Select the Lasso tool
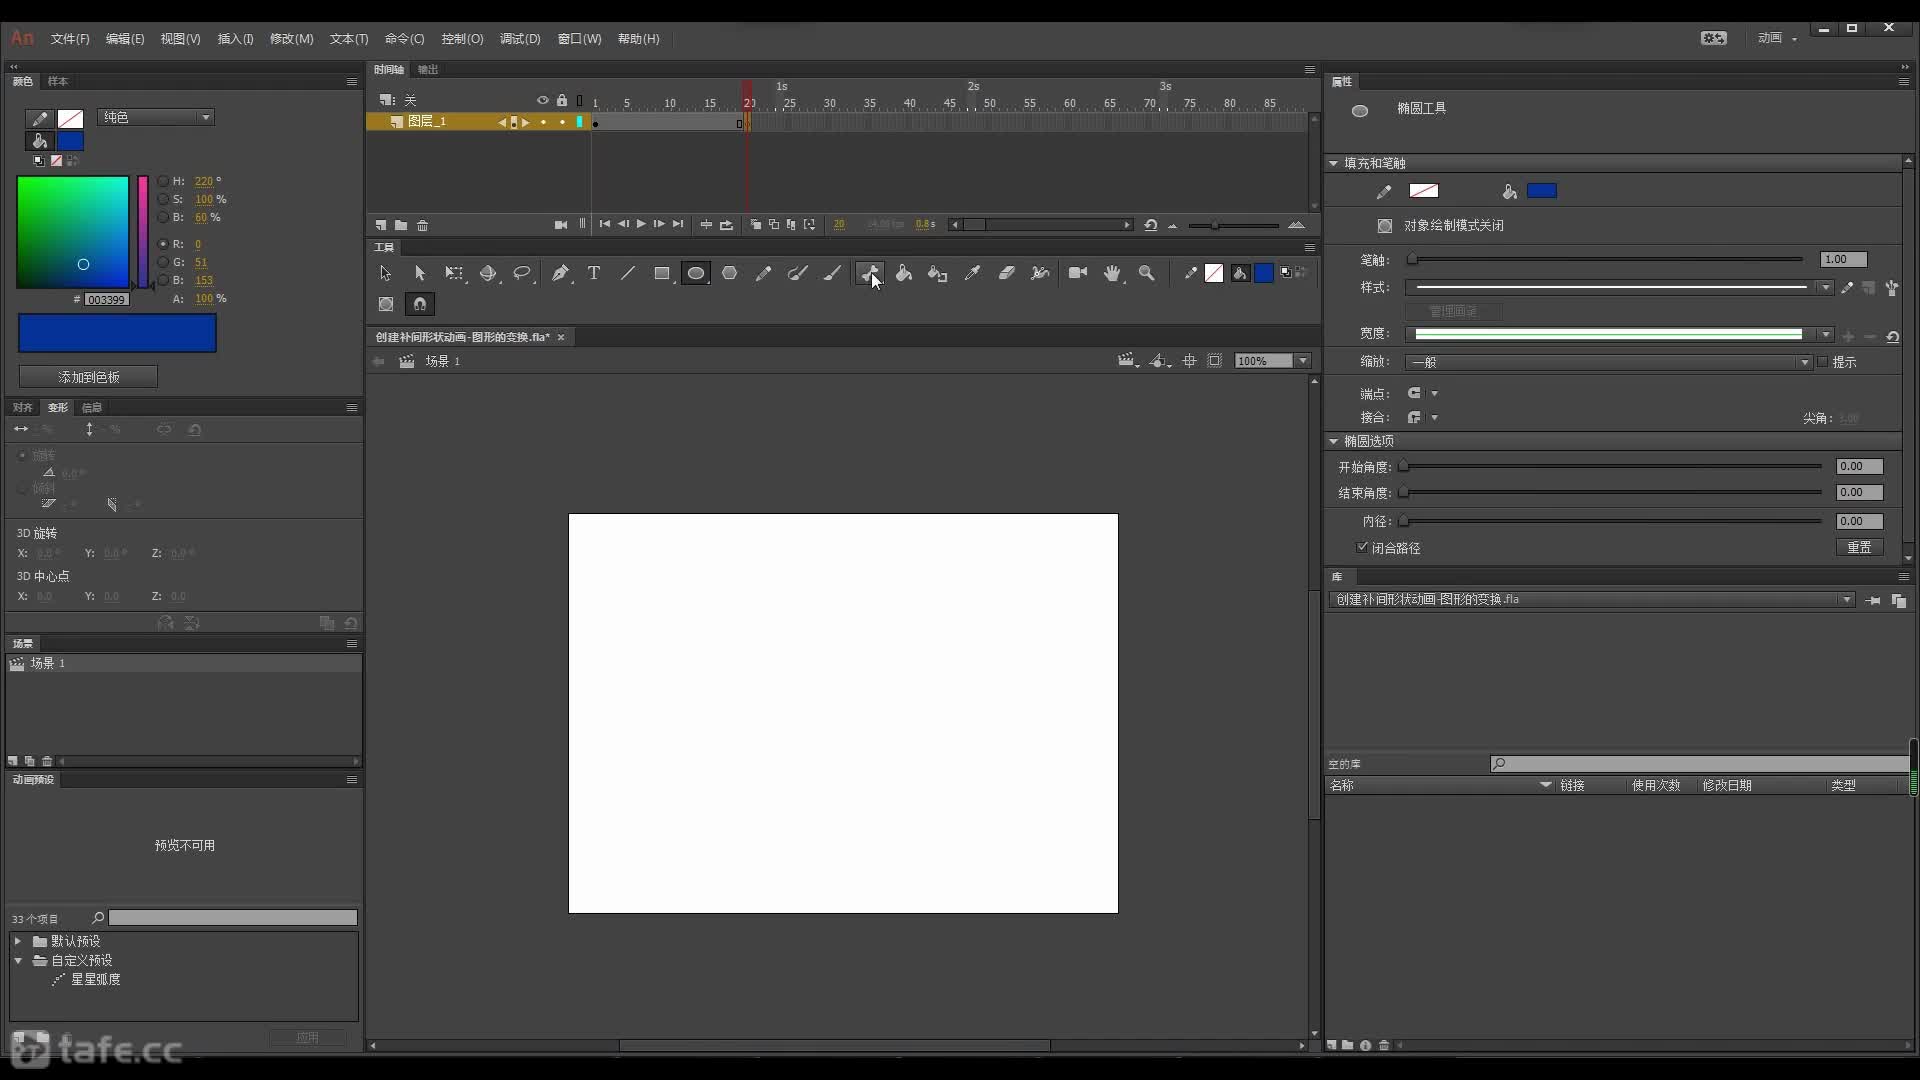1920x1080 pixels. click(522, 273)
